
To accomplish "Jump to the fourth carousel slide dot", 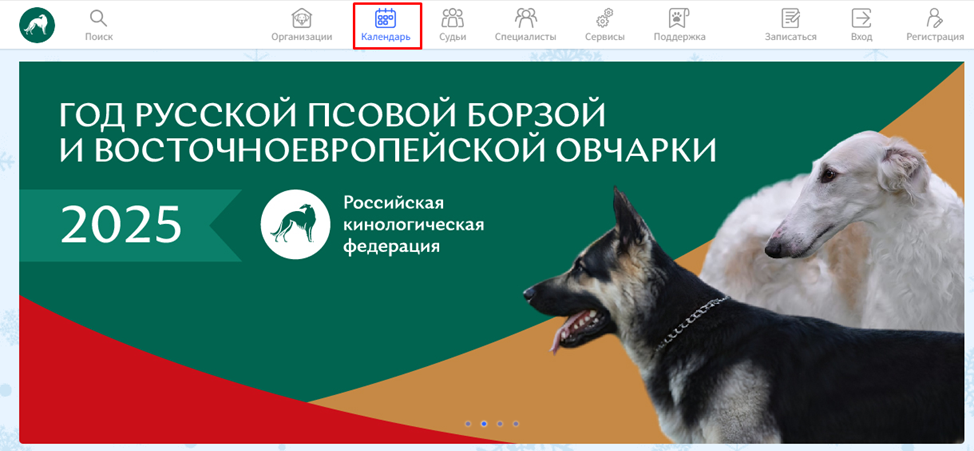I will [x=516, y=423].
